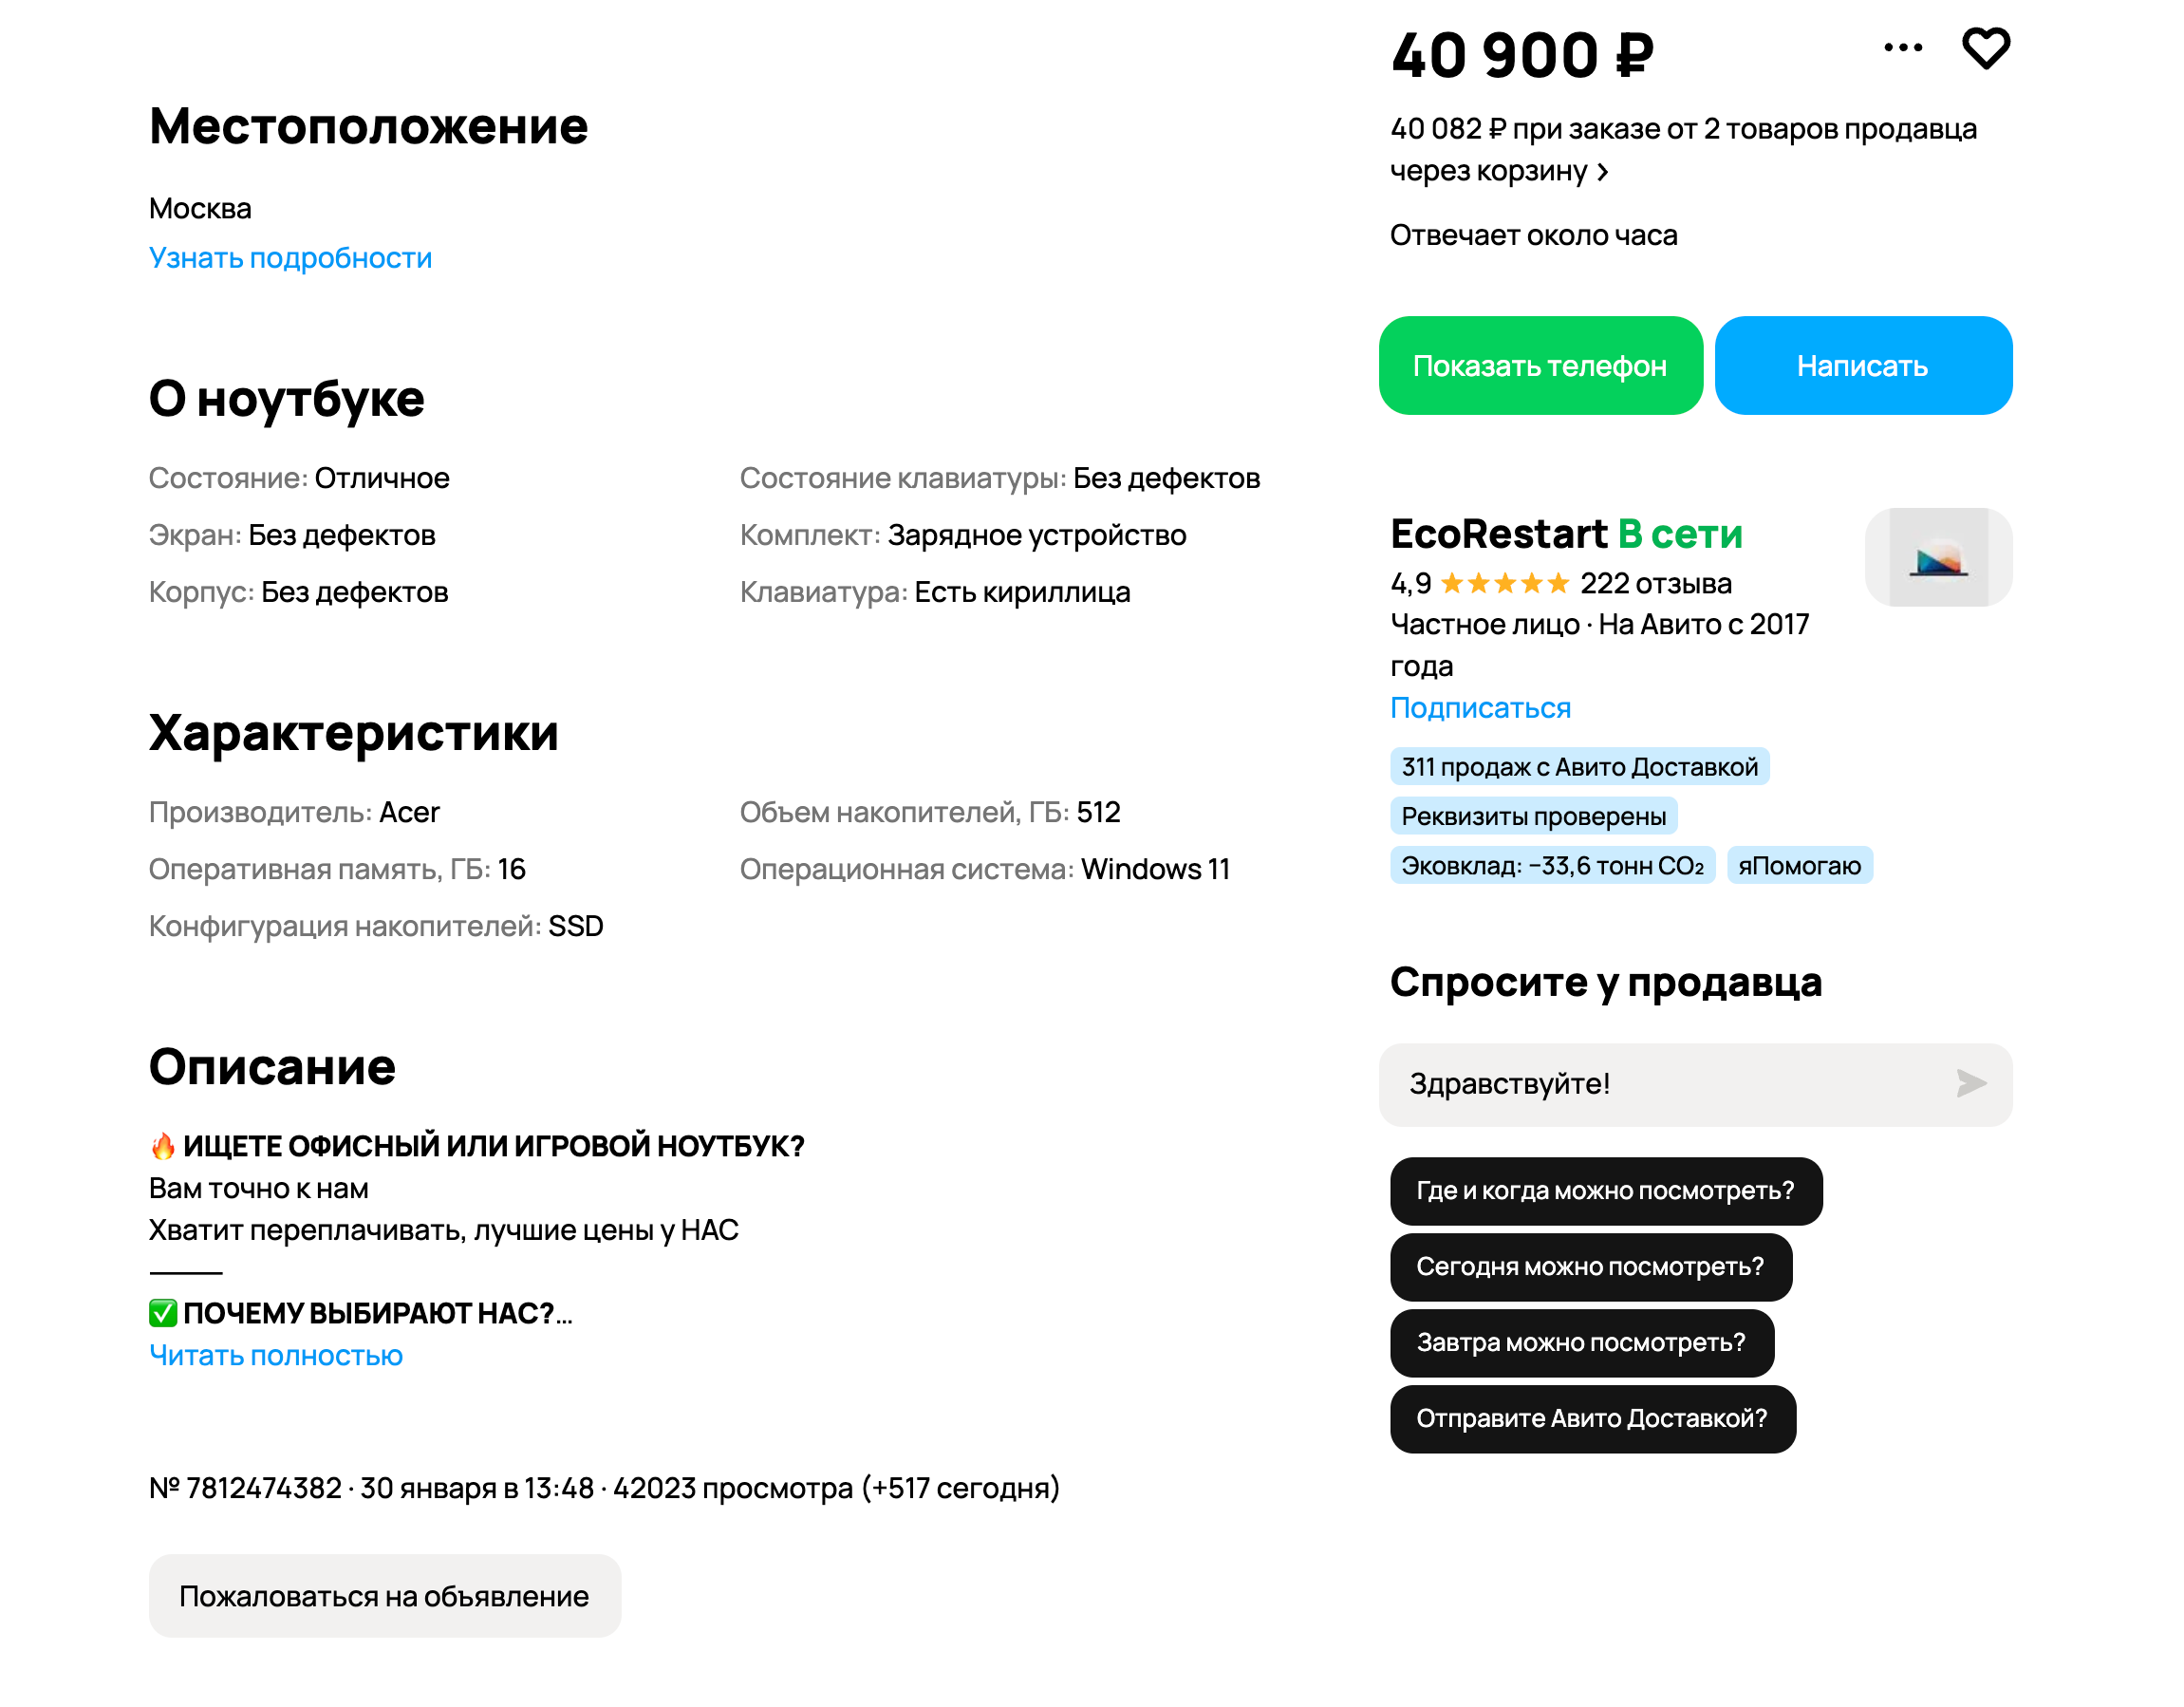Screen dimensions: 2184x1707
Task: Send message with the arrow icon
Action: pos(1970,1083)
